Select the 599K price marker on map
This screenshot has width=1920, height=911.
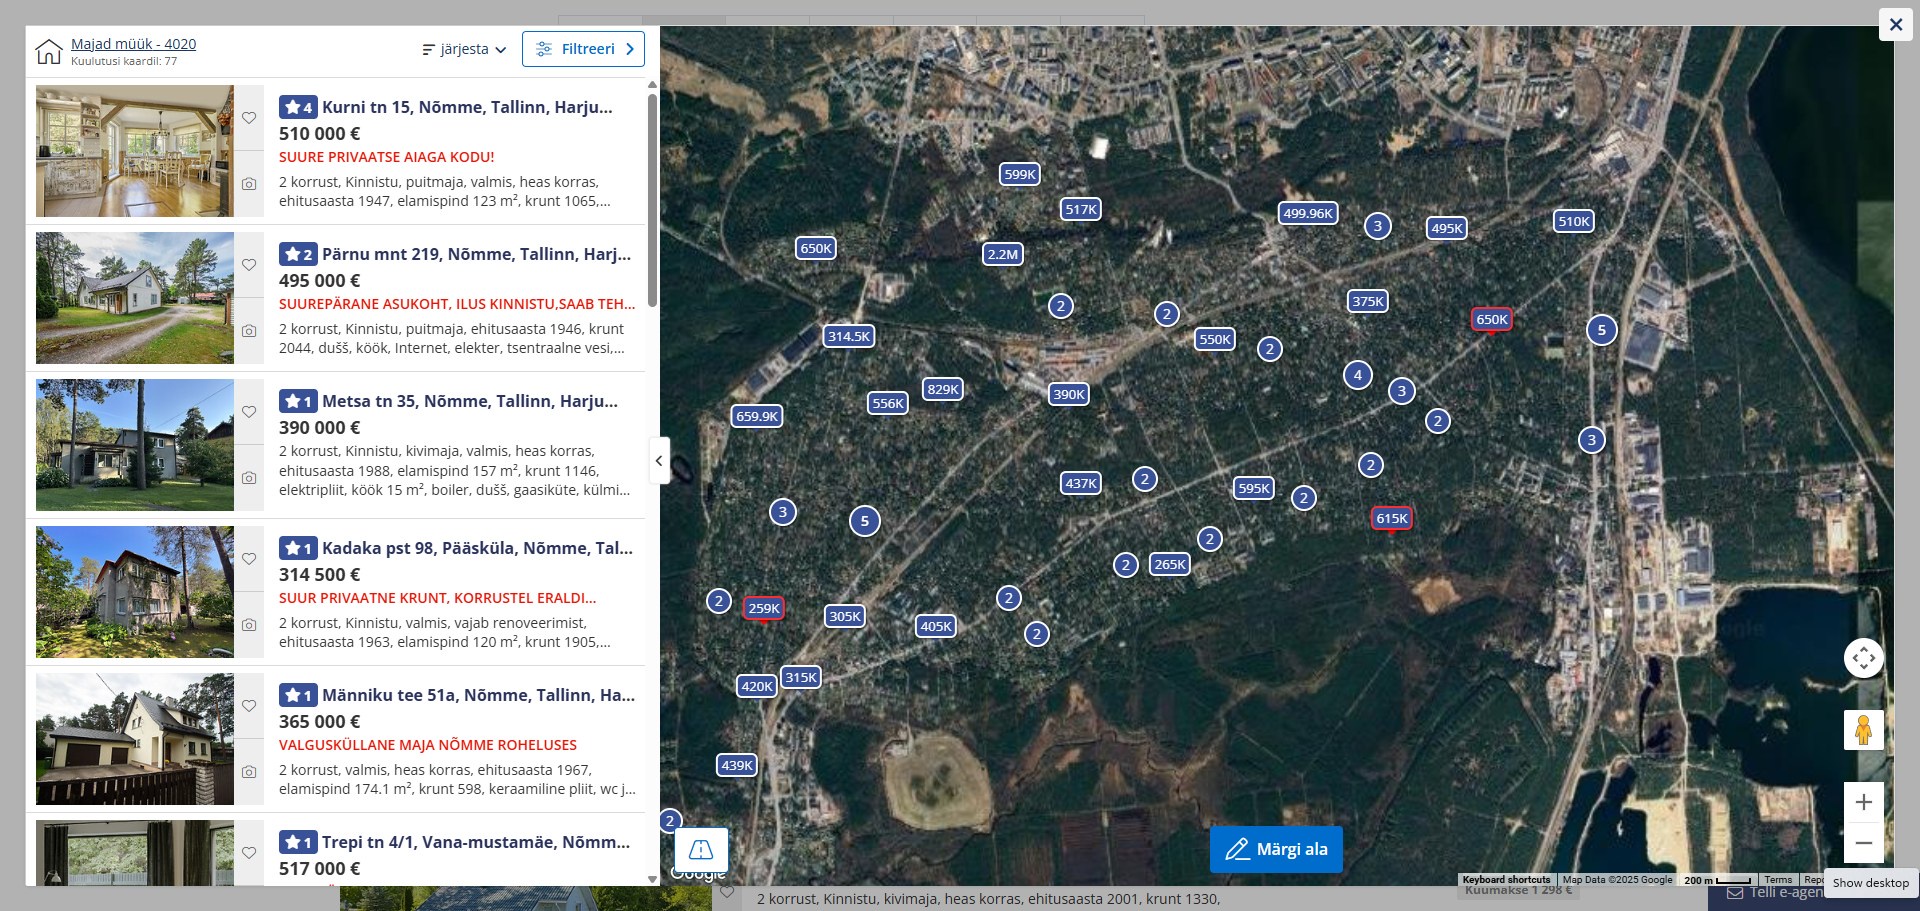click(1020, 174)
